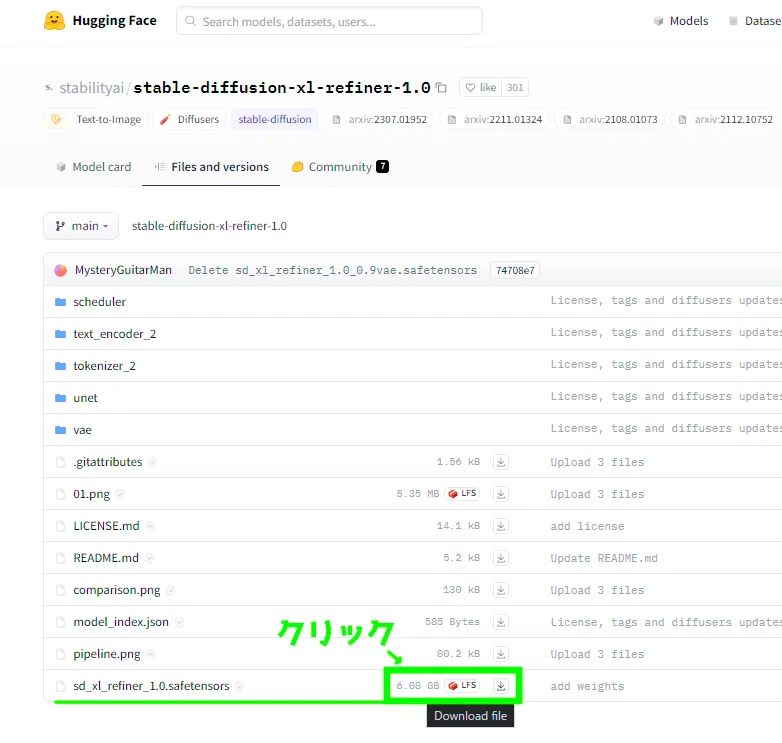Click the safety check icon beside 01.png
Image resolution: width=782 pixels, height=743 pixels.
(x=120, y=494)
